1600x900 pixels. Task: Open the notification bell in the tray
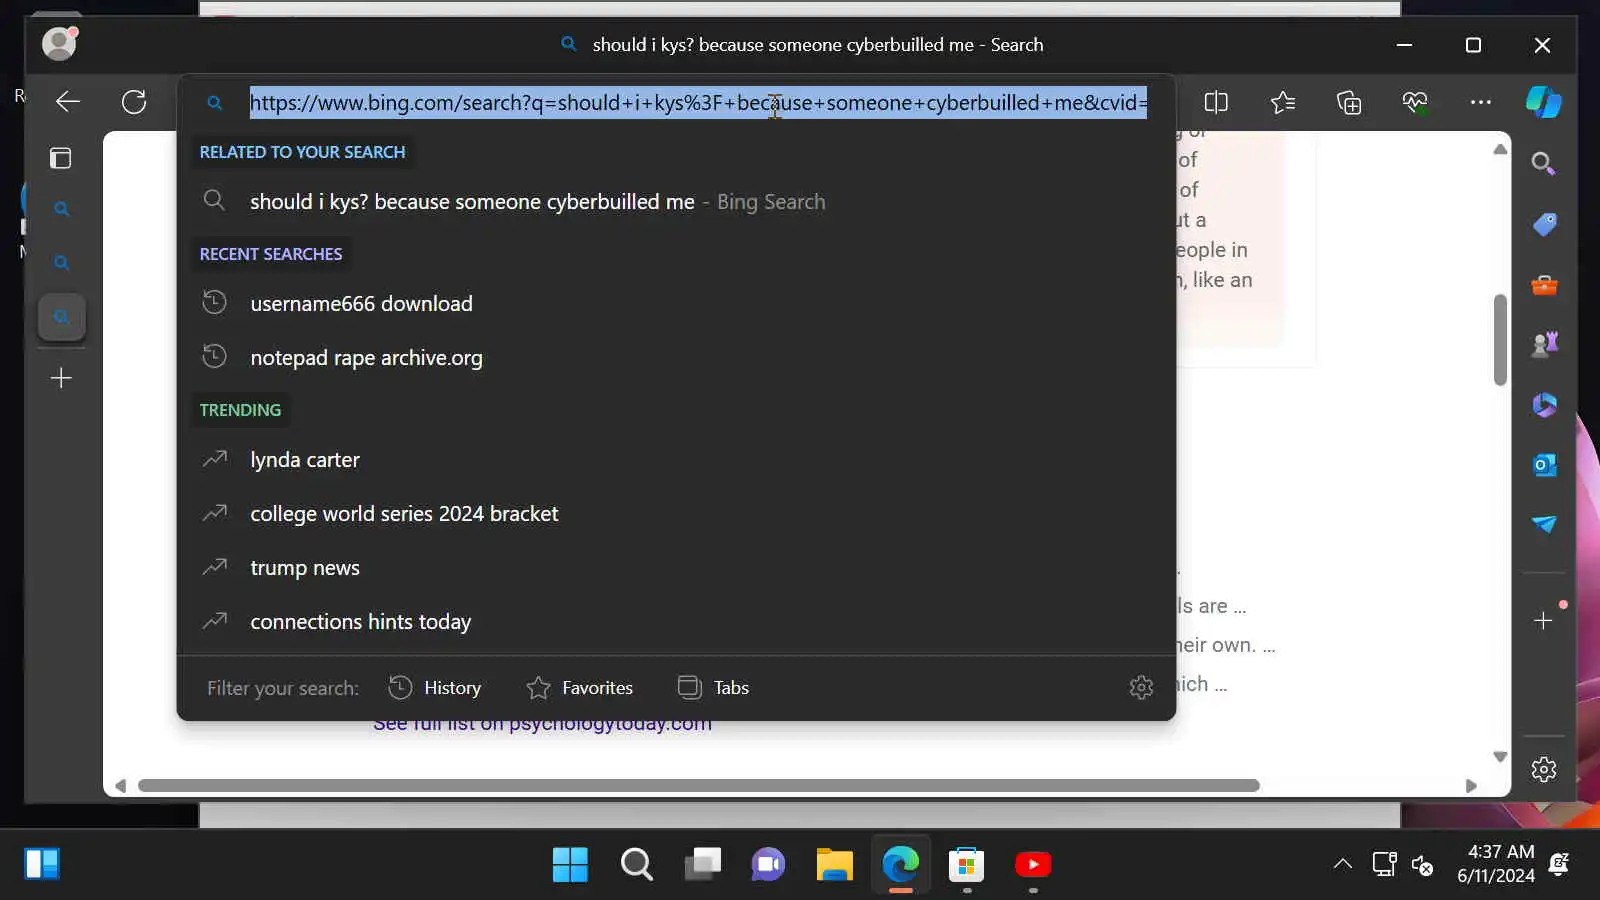point(1558,864)
